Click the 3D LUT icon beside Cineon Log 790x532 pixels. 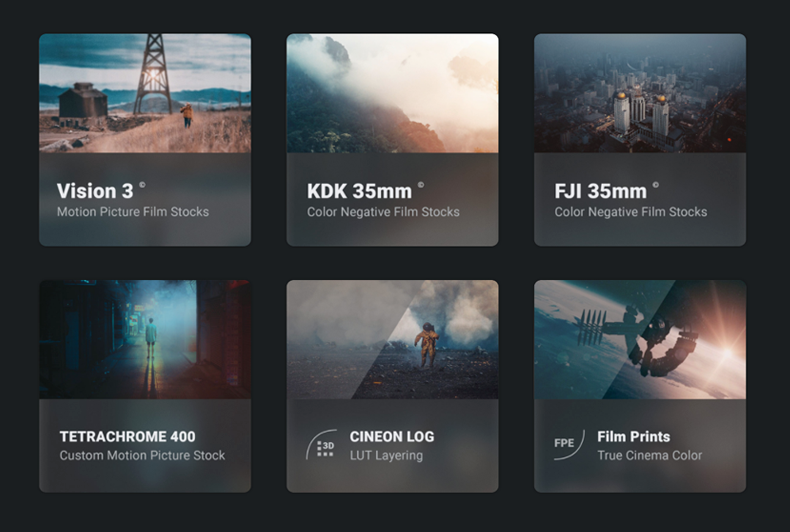coord(321,445)
